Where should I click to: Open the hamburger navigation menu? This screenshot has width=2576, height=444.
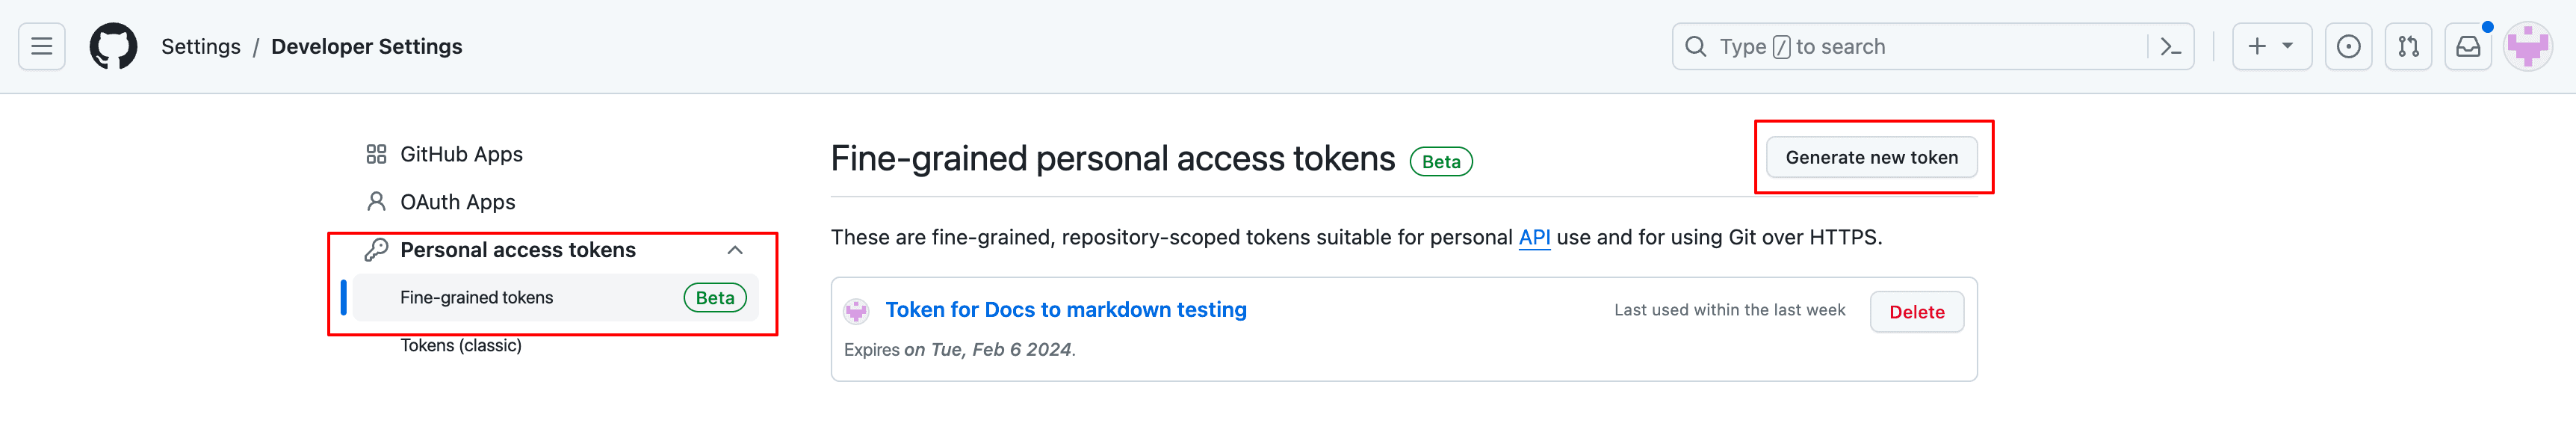pos(41,46)
